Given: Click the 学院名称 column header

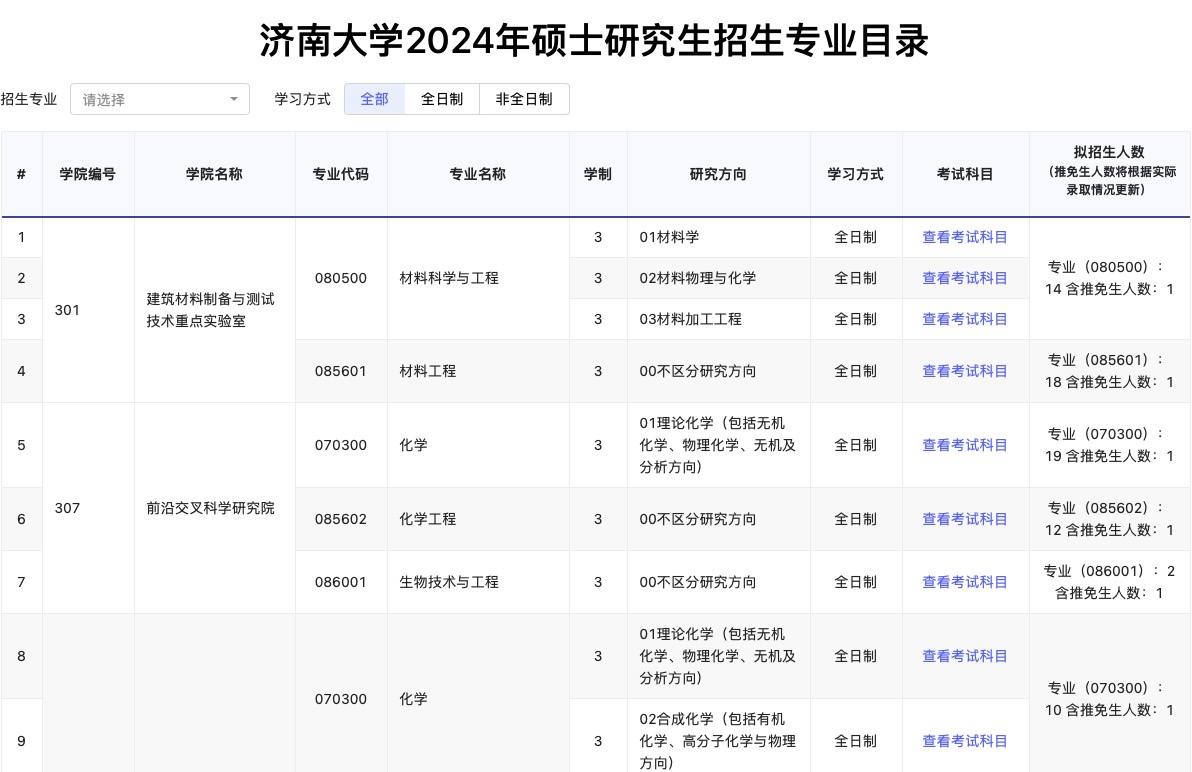Looking at the screenshot, I should pyautogui.click(x=214, y=174).
